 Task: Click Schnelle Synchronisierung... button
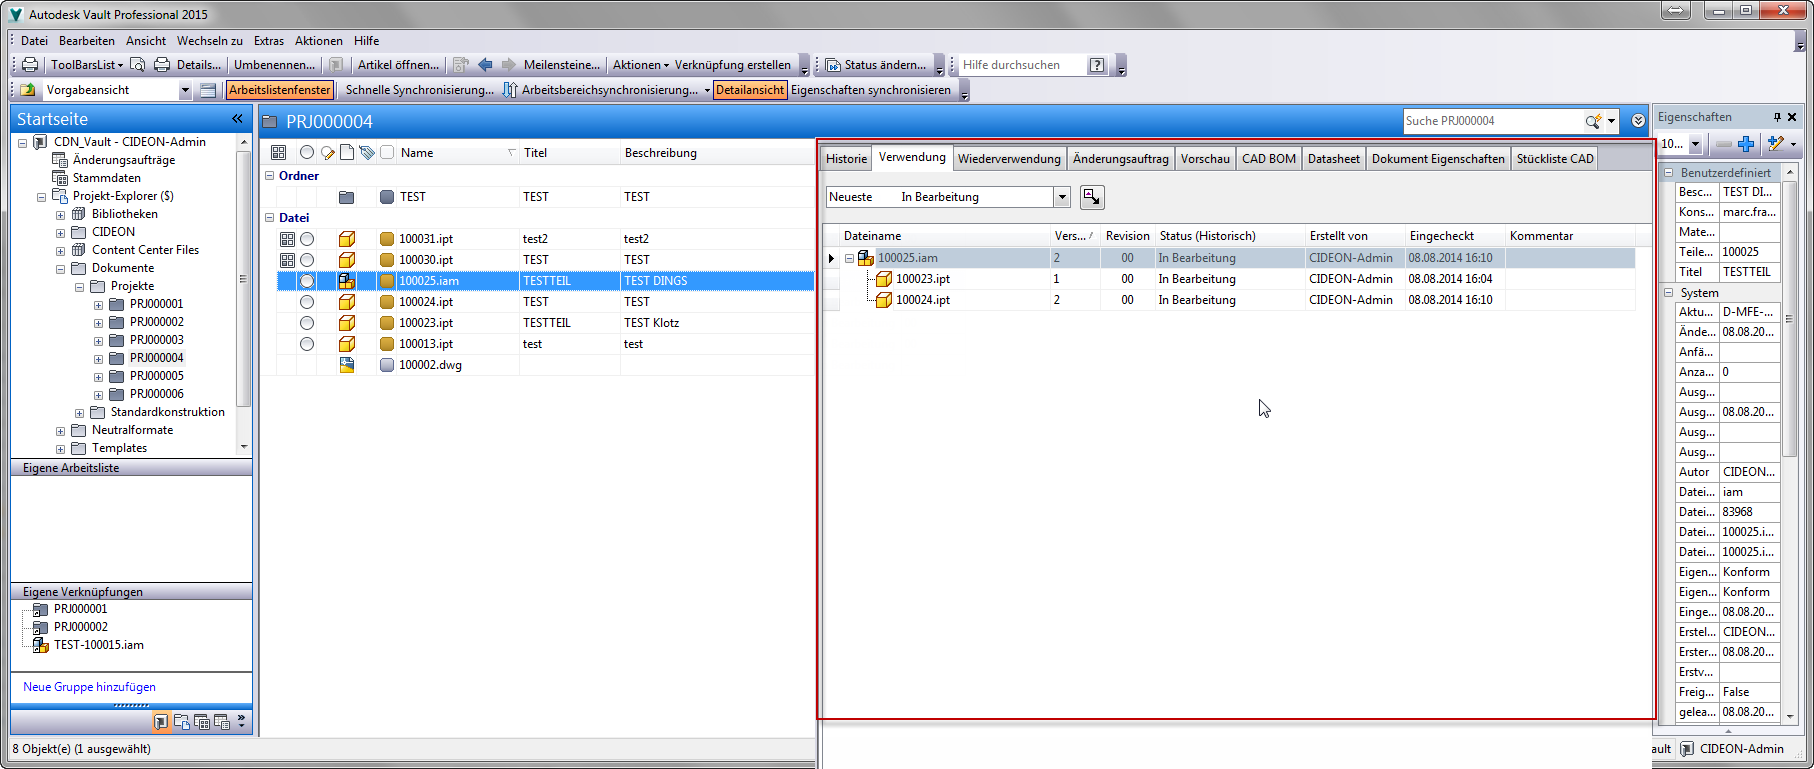click(420, 90)
